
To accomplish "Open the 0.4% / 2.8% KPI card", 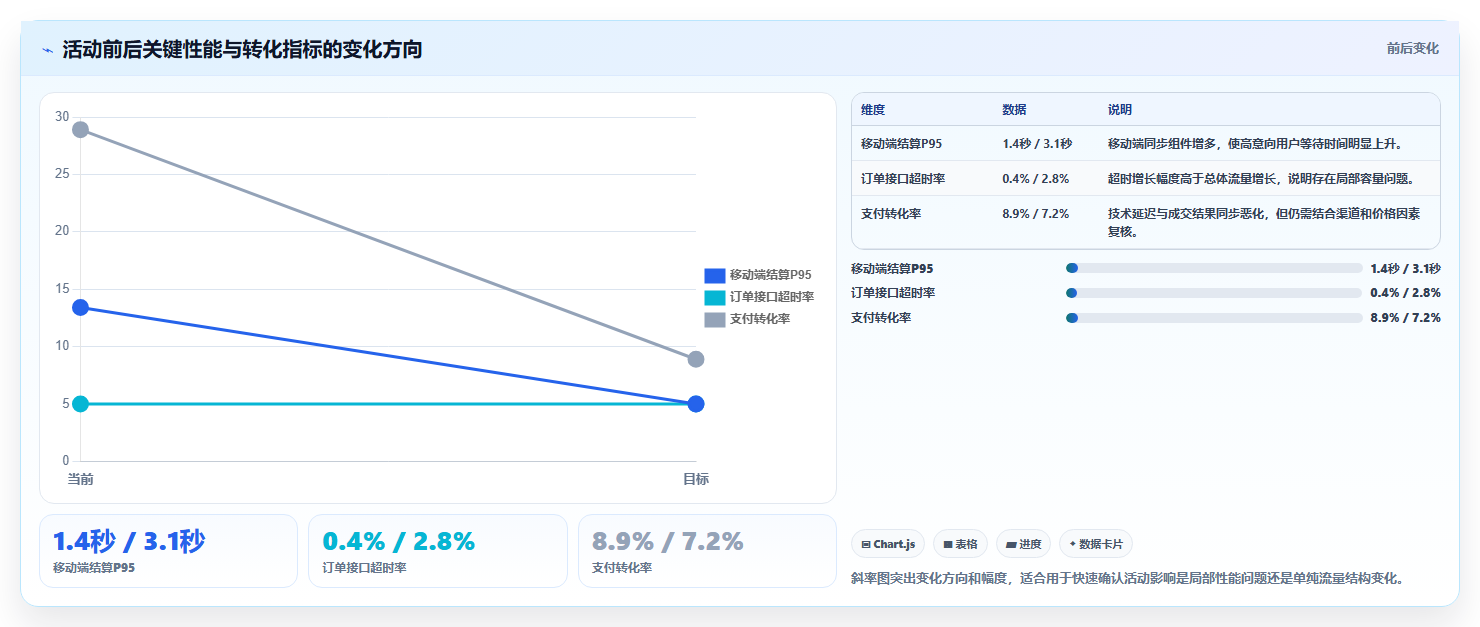I will click(x=438, y=551).
